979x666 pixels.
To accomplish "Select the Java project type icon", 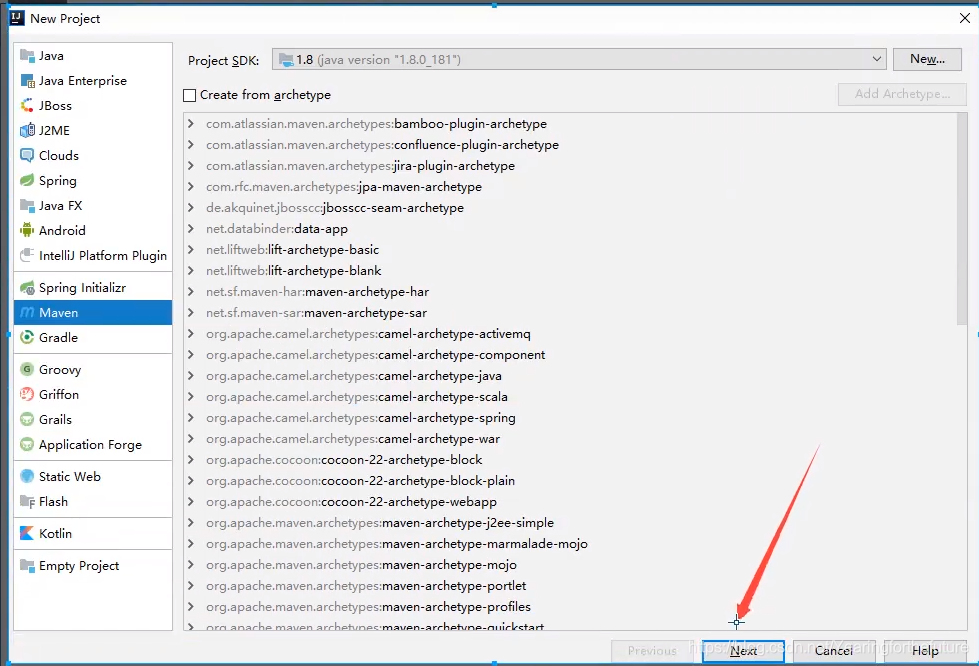I will click(x=27, y=56).
